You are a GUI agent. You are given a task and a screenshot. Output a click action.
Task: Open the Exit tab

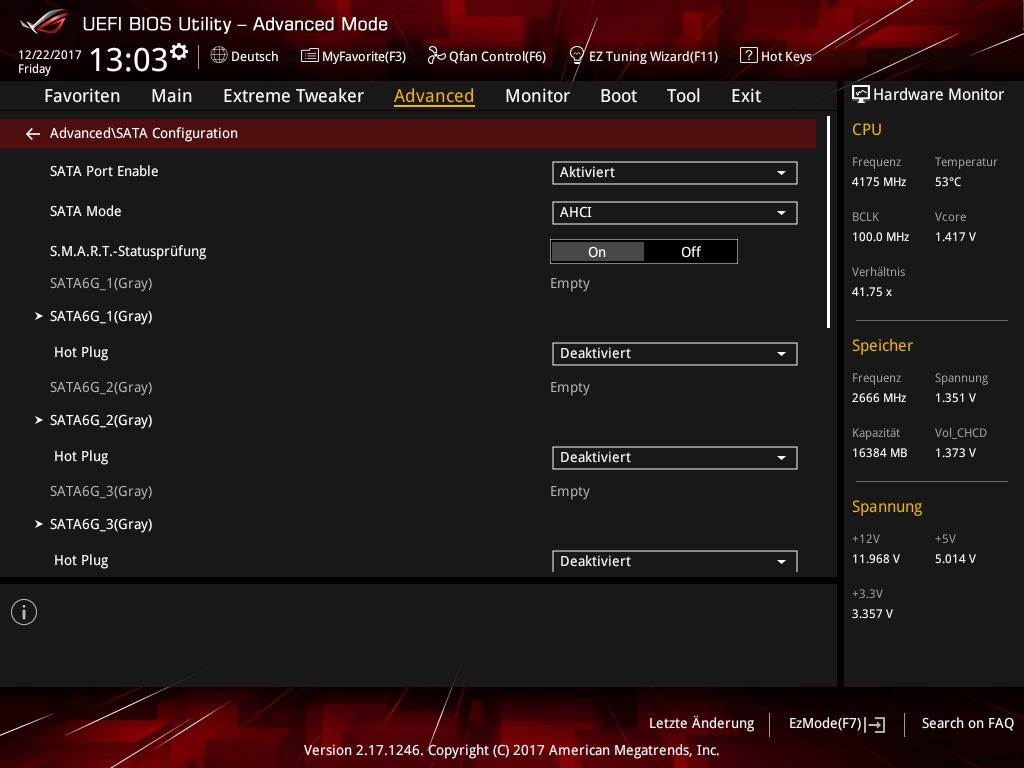746,96
